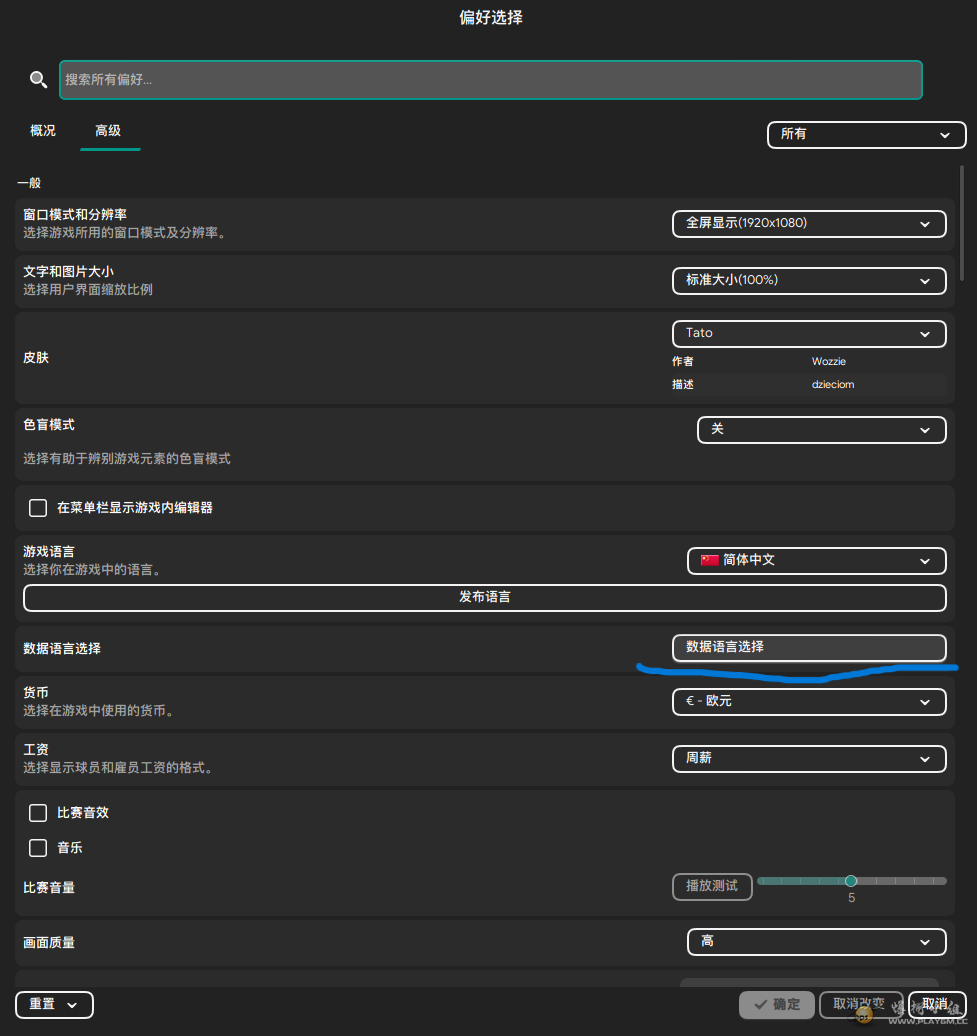The width and height of the screenshot is (977, 1036).
Task: Toggle the 音乐 checkbox
Action: (38, 848)
